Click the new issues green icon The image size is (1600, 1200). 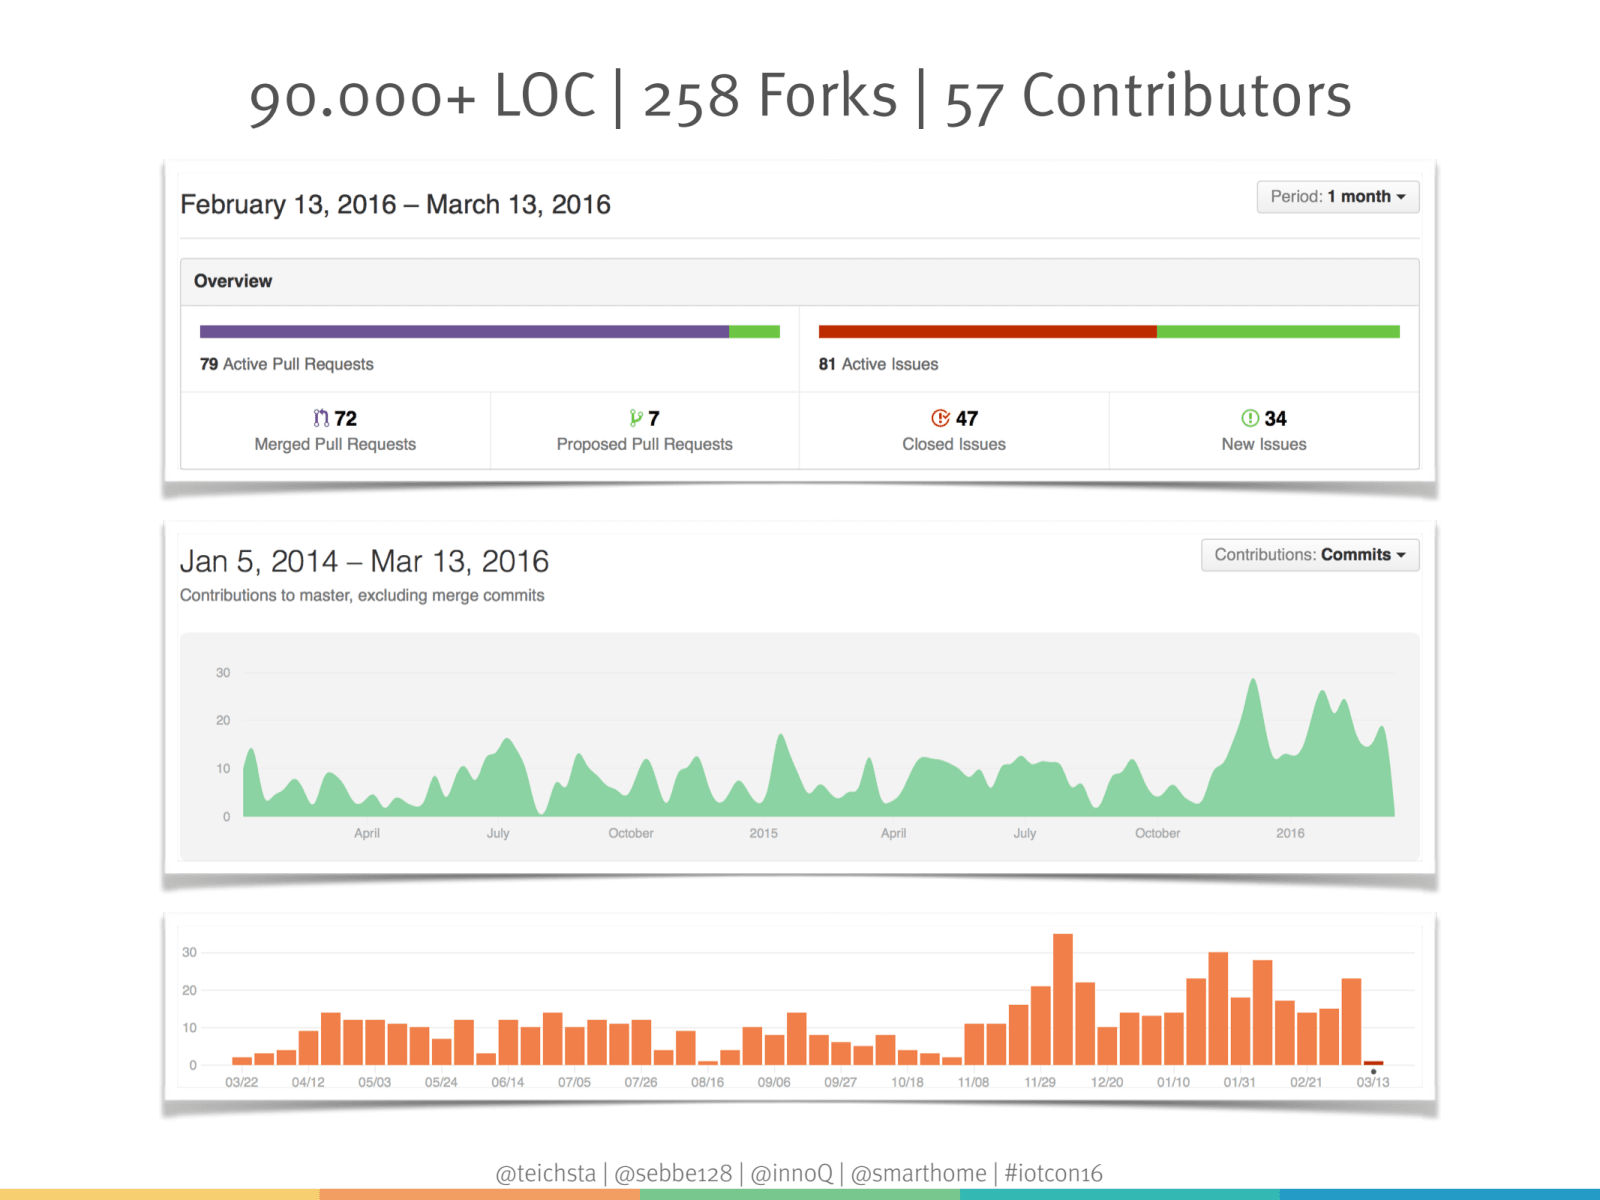1250,418
